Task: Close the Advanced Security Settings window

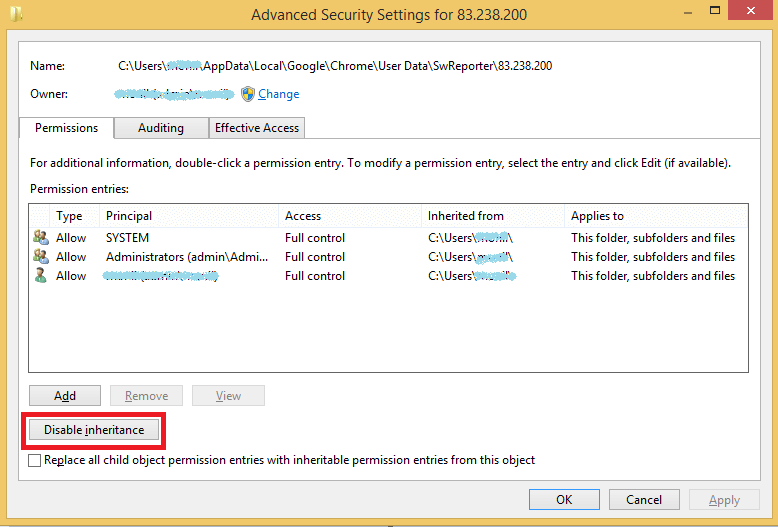Action: (x=750, y=11)
